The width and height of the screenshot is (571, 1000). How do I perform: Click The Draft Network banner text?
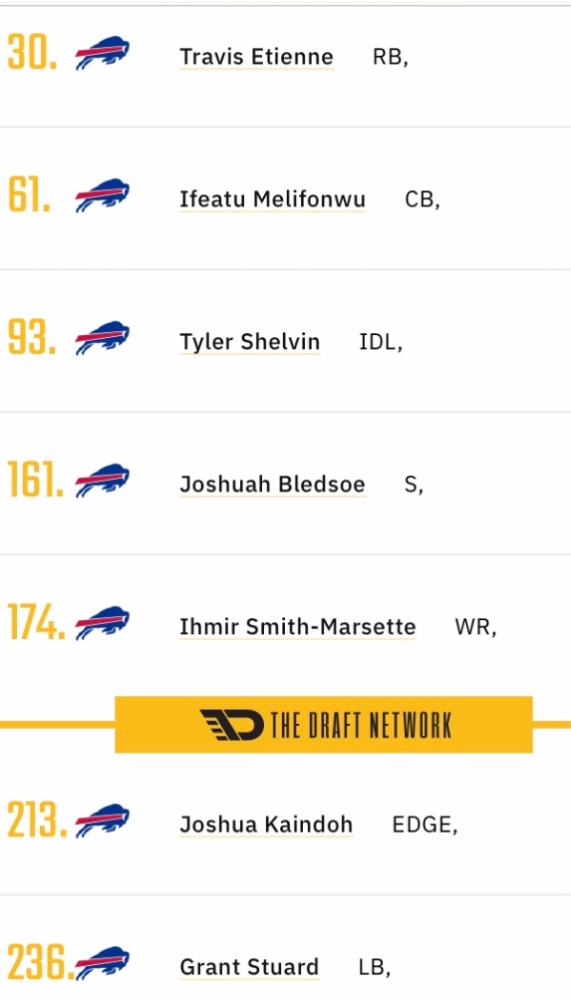(361, 726)
